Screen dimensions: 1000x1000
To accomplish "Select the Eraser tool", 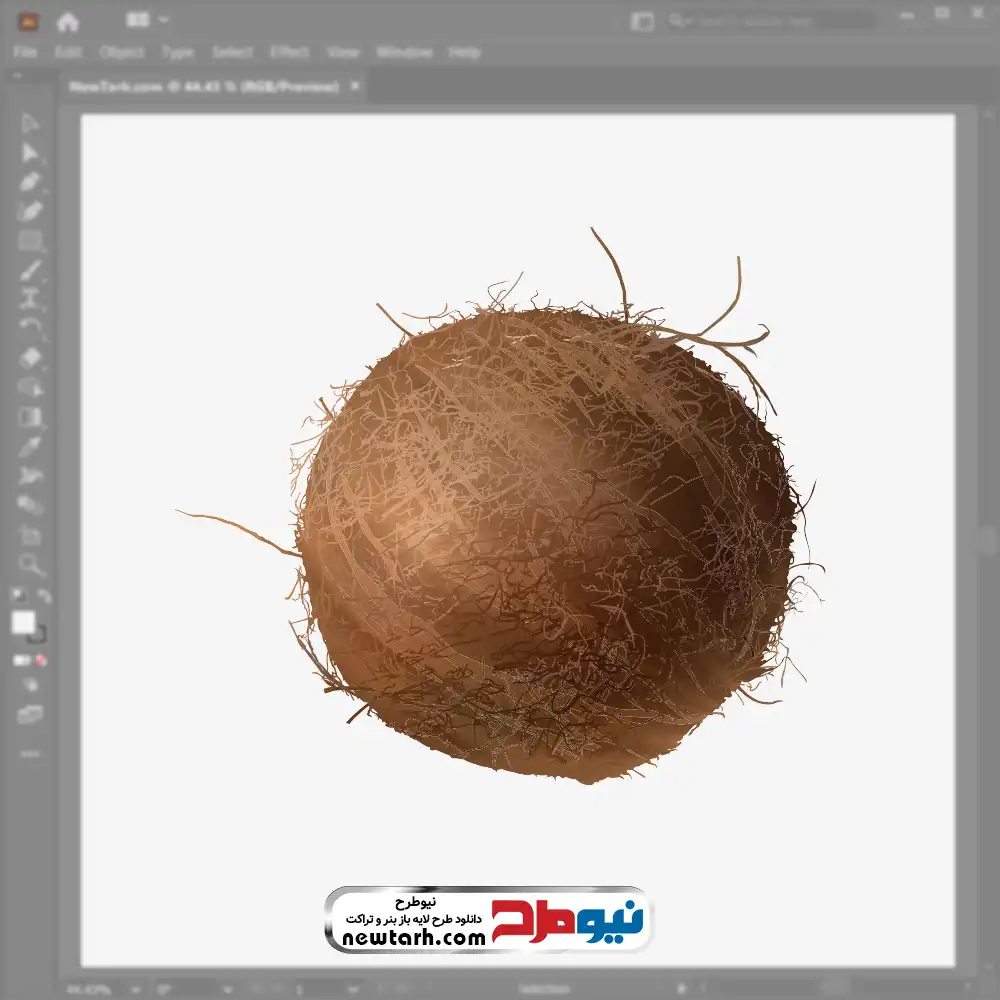I will coord(30,357).
